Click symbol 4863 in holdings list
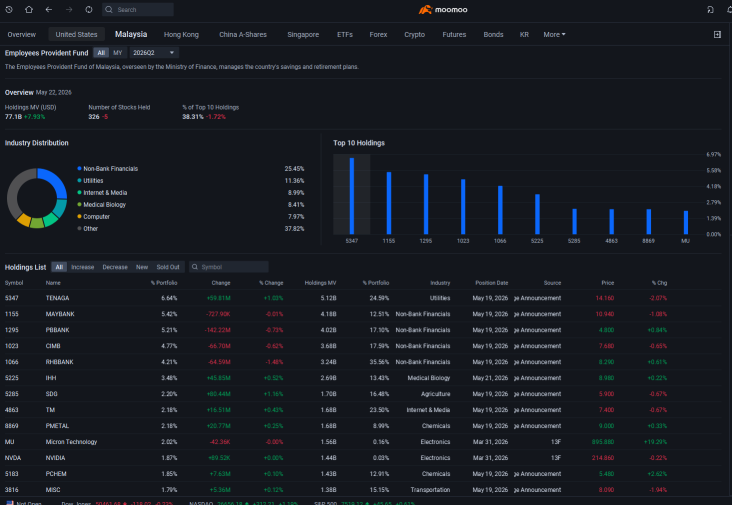 12,410
